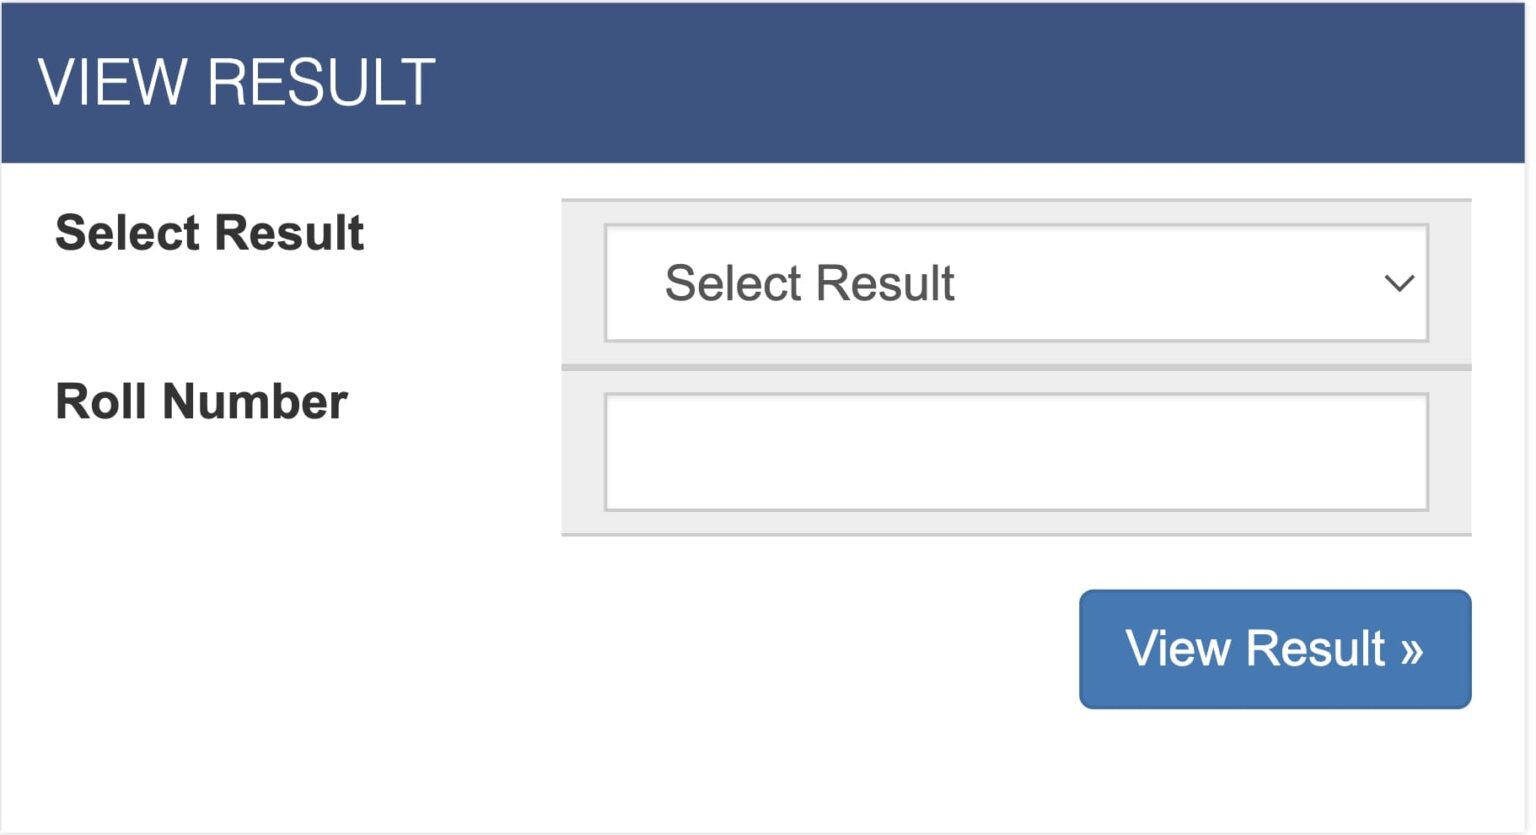1536x835 pixels.
Task: Click the VIEW RESULT title text
Action: [237, 80]
